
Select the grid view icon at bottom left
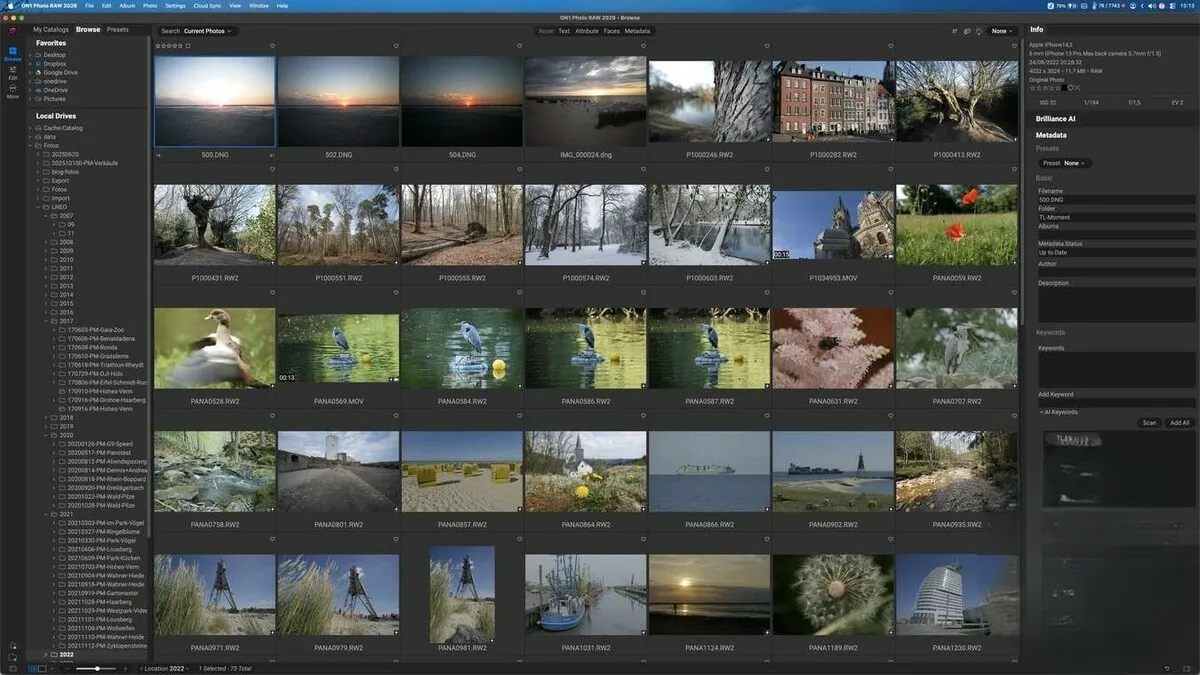31,668
